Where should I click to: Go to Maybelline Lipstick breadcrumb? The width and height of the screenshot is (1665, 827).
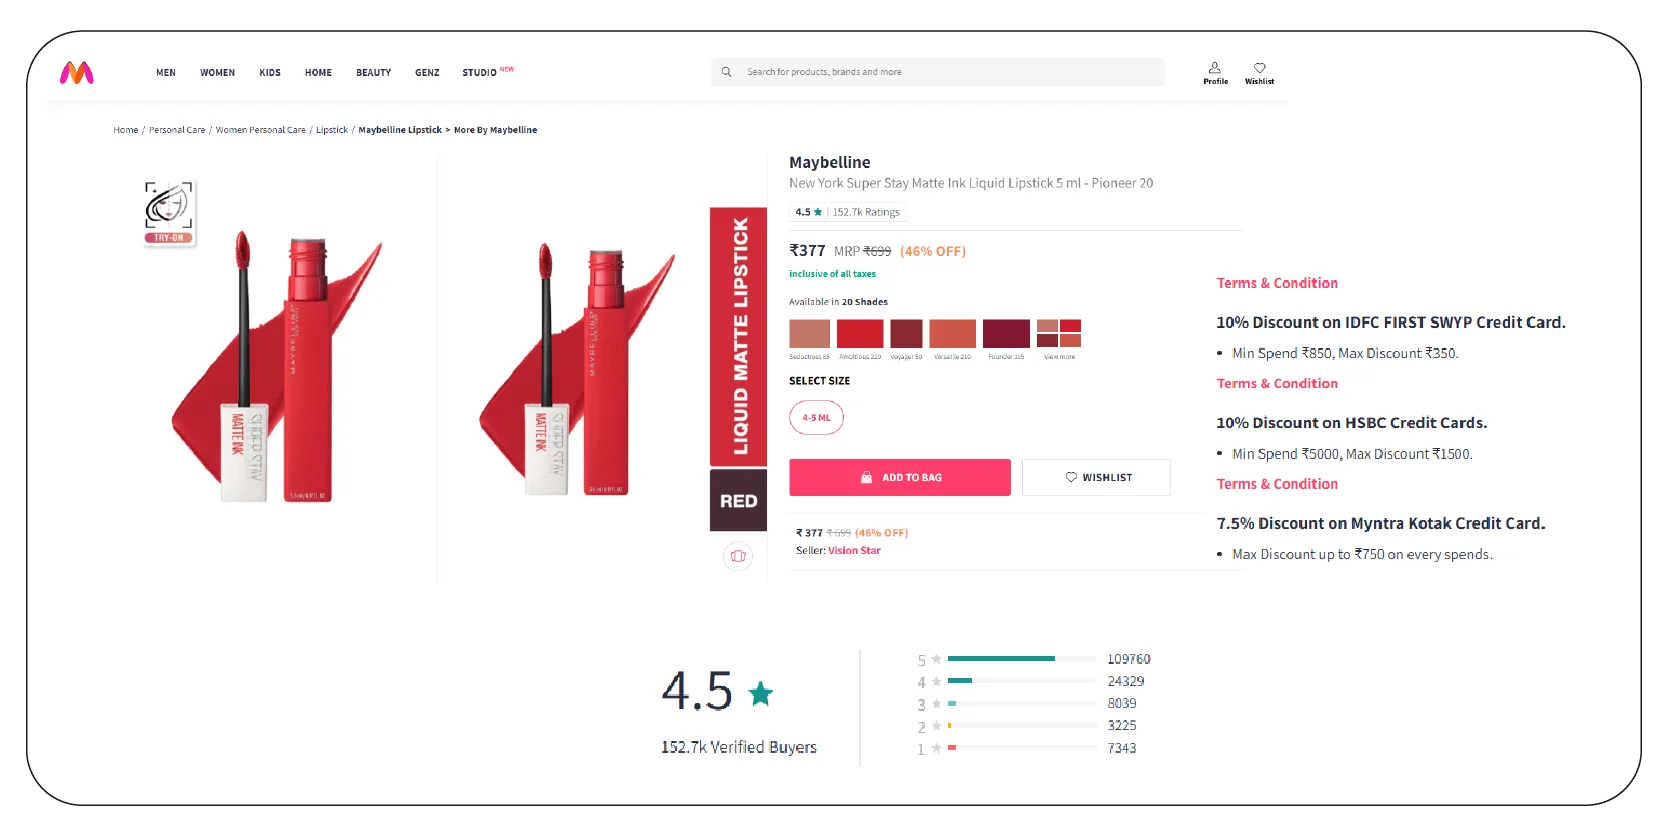tap(399, 130)
